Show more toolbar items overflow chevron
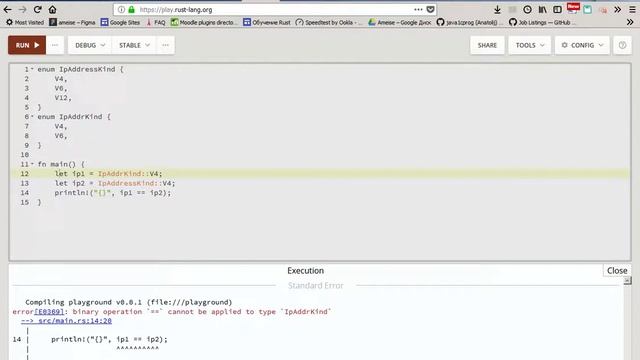Screen dimensions: 640x360 click(618, 9)
